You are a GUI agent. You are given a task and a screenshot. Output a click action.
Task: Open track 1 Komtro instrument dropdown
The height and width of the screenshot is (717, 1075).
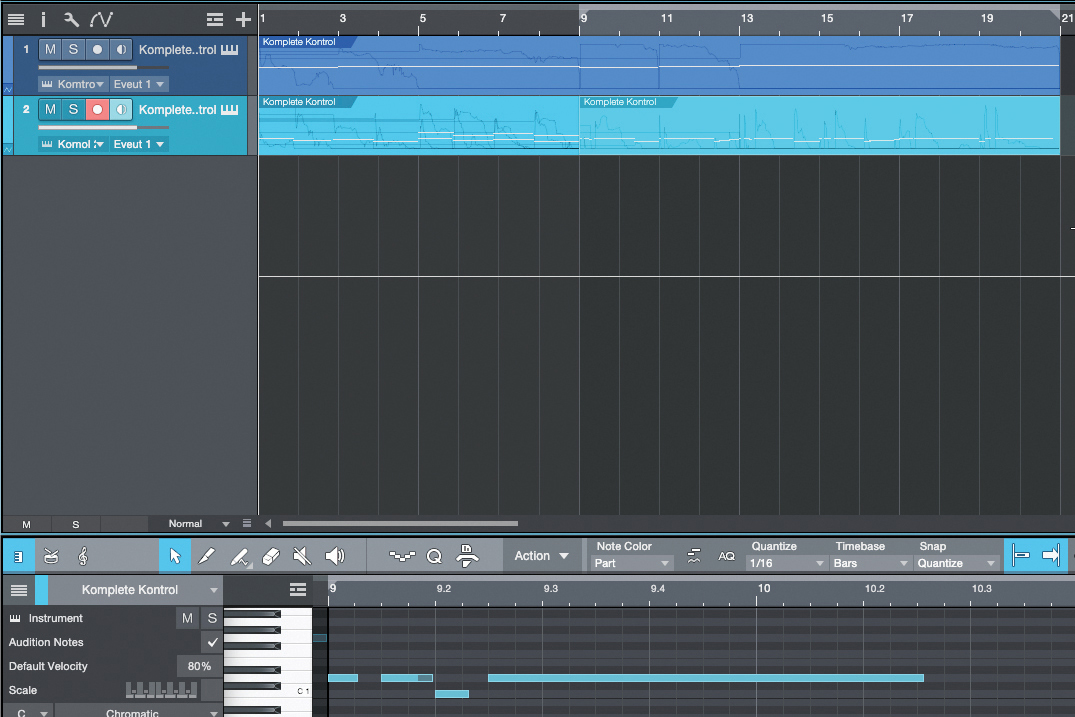tap(72, 84)
